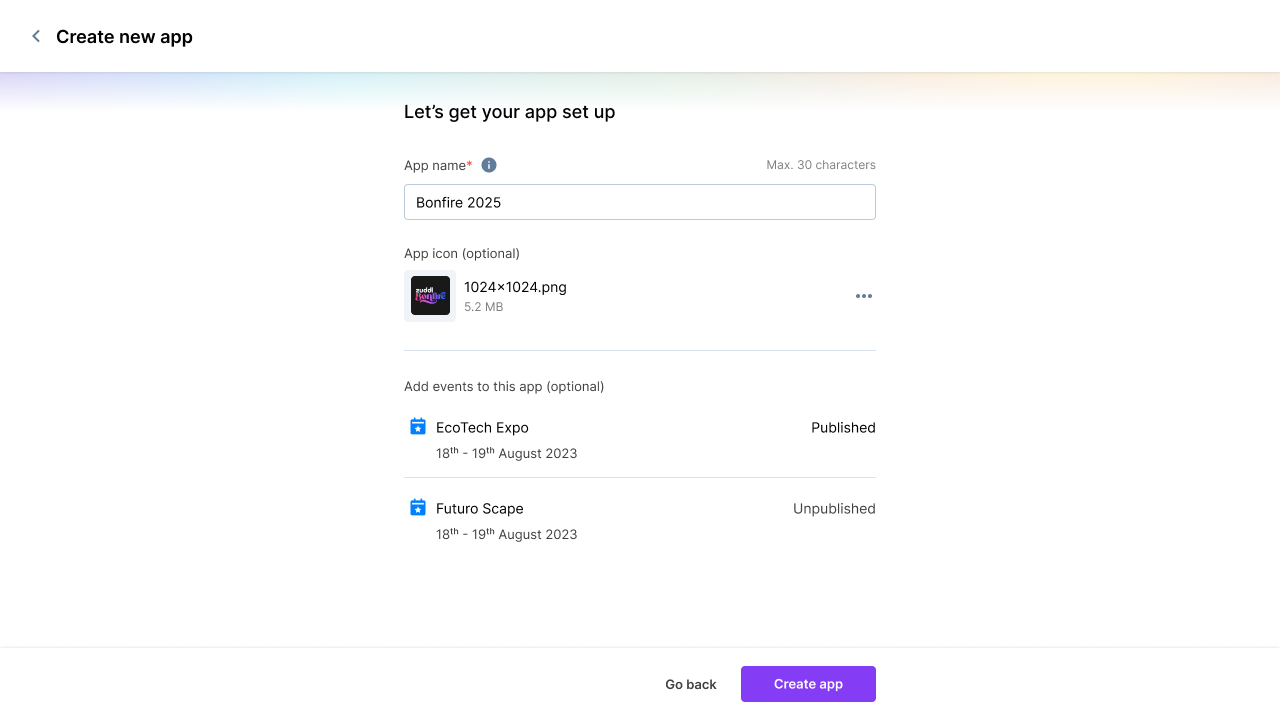1280x720 pixels.
Task: Focus the App name input field
Action: [x=640, y=202]
